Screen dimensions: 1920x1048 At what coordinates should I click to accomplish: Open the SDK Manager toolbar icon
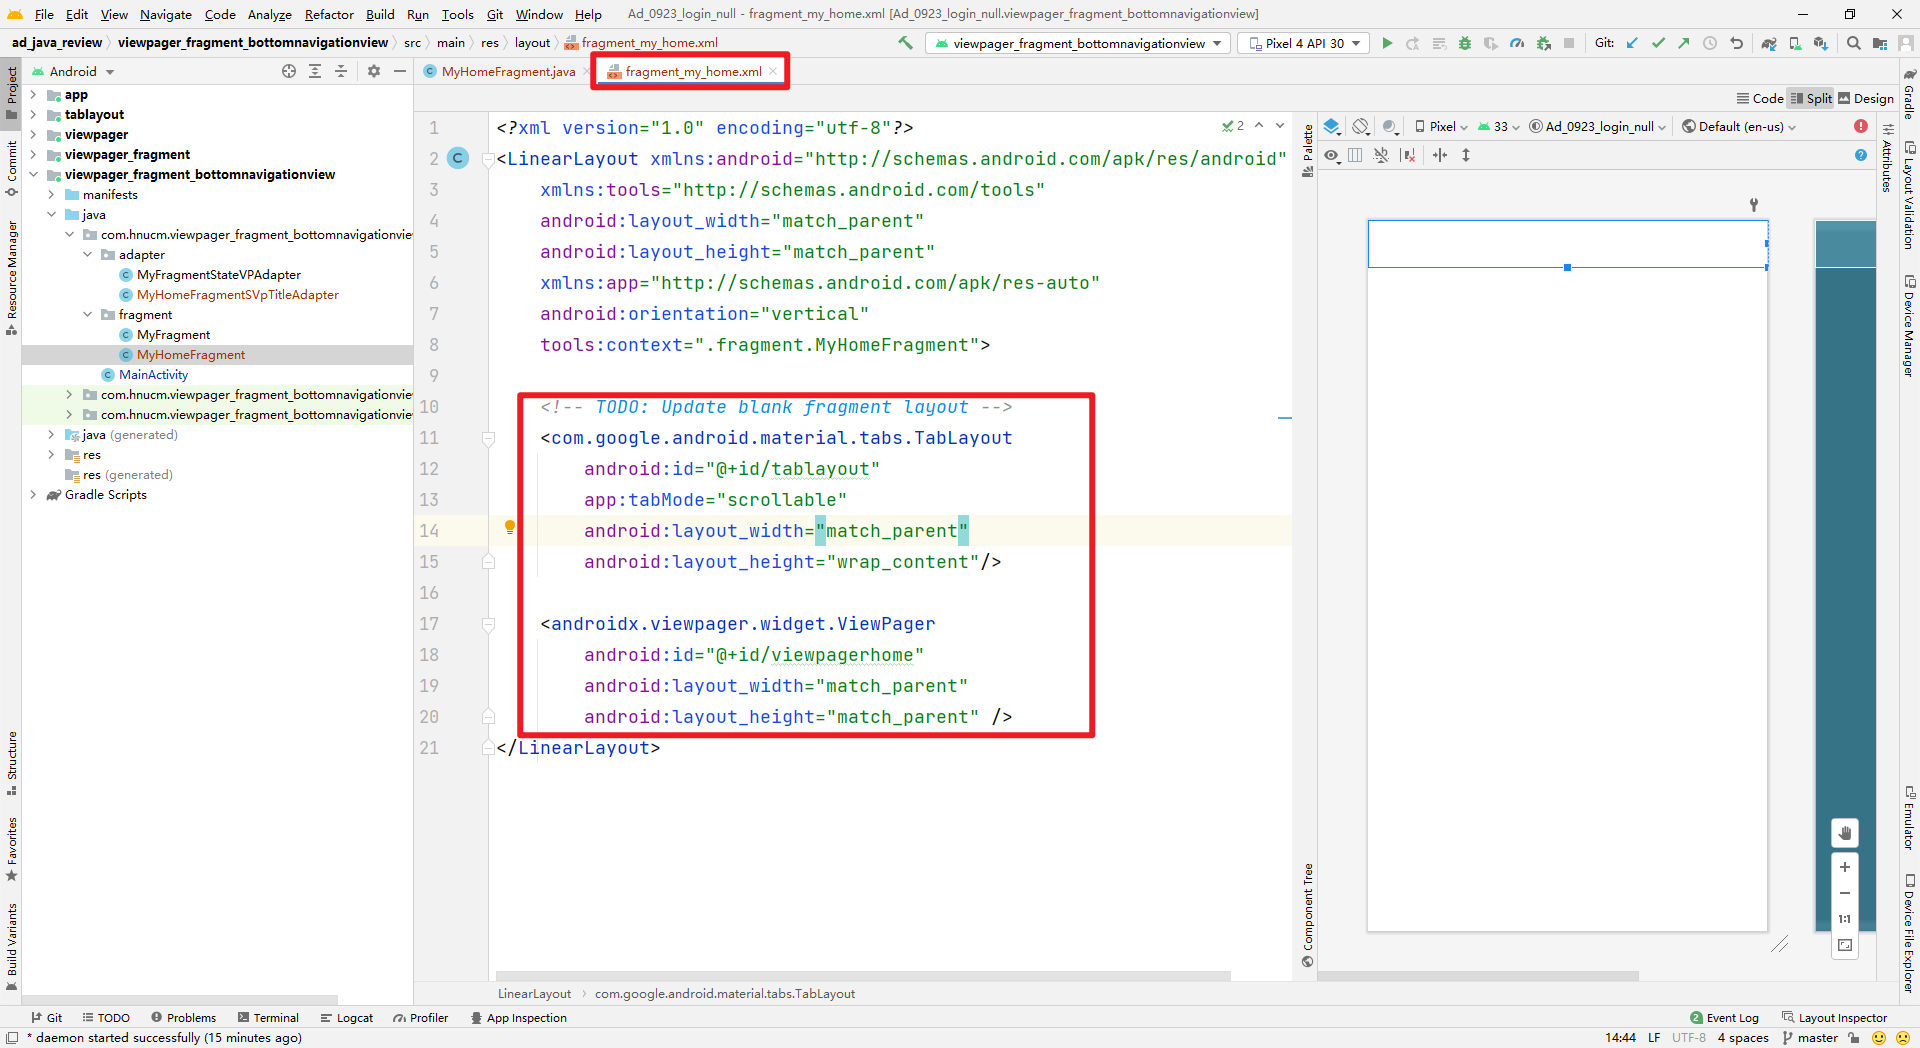point(1821,43)
